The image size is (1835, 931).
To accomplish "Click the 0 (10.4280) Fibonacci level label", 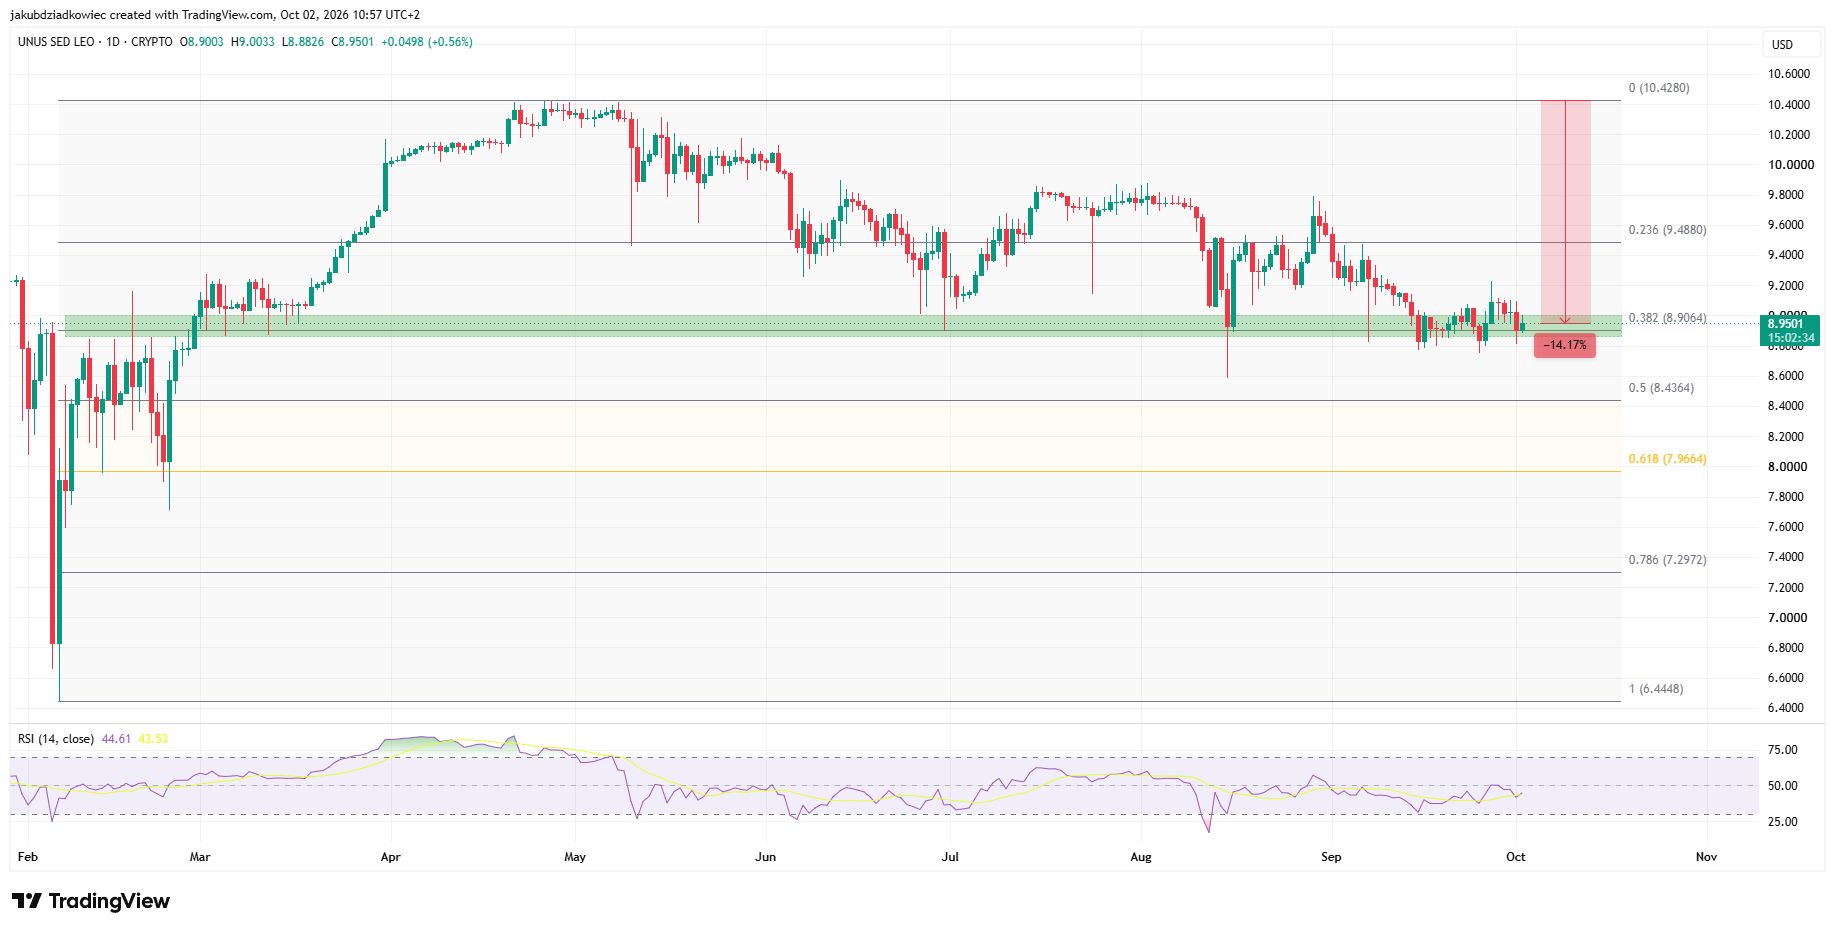I will 1659,88.
